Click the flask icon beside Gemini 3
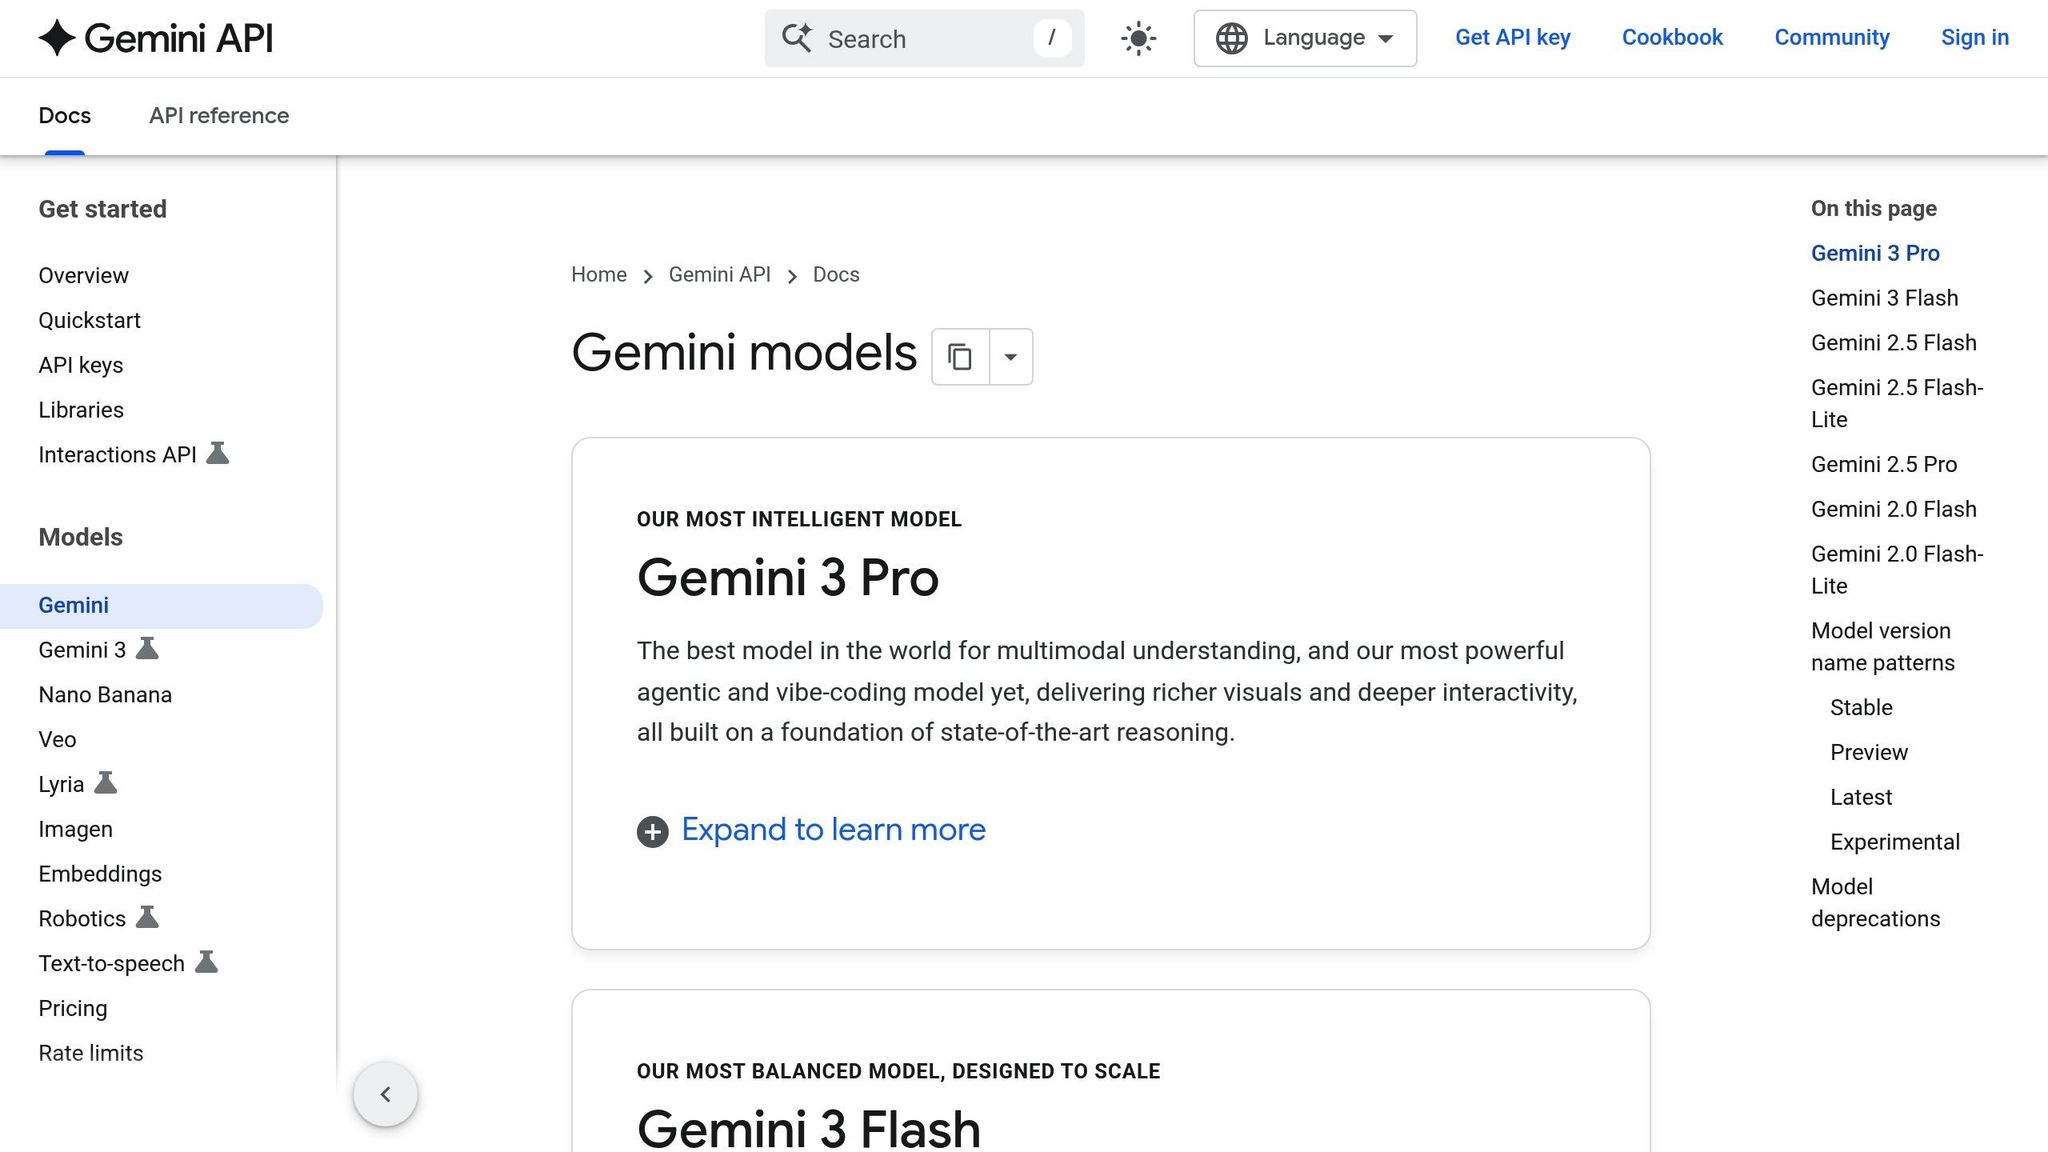This screenshot has height=1152, width=2048. point(148,648)
